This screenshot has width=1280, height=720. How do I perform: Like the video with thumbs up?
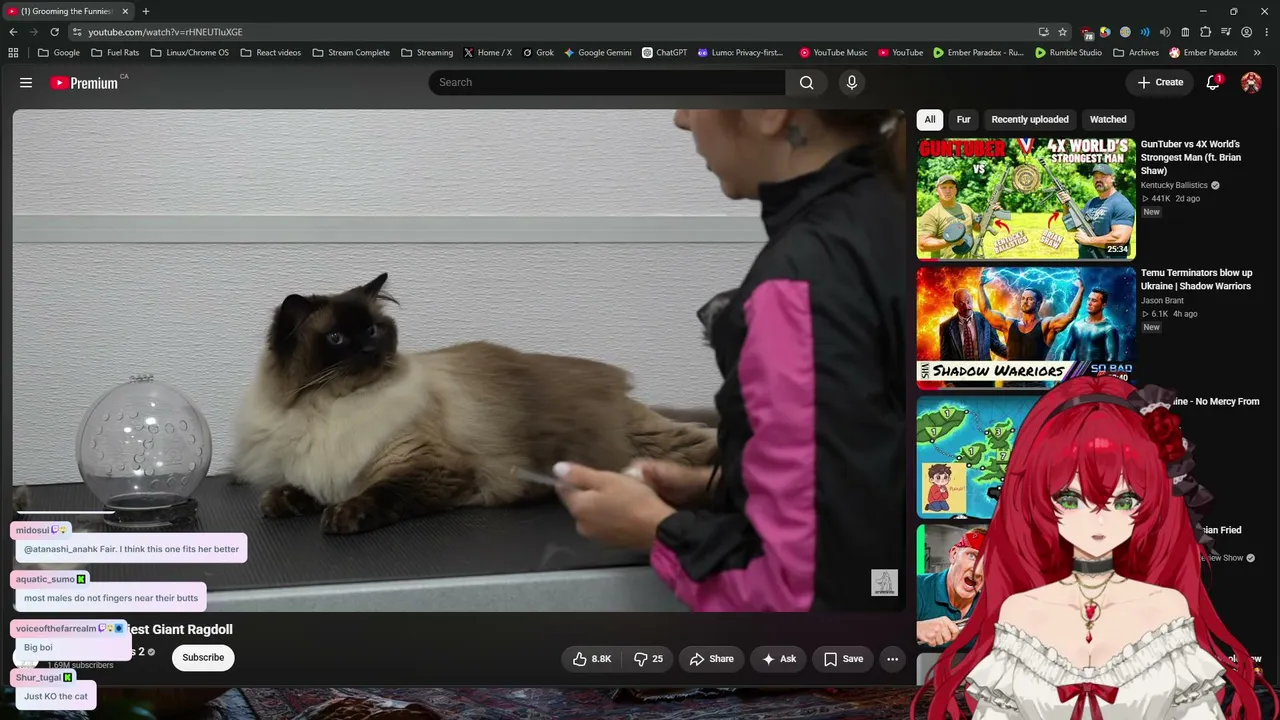(592, 659)
